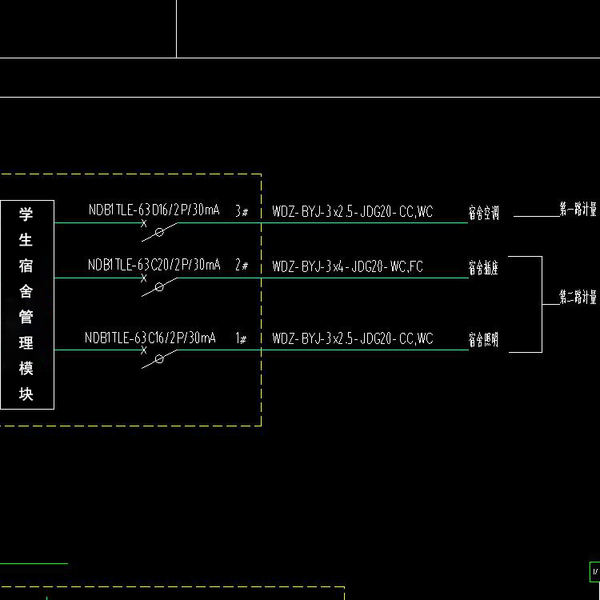
Task: Select the WDZ-BYJ-3x2.5-JDG20-CC,WC cable label on circuit 3#
Action: pos(352,212)
